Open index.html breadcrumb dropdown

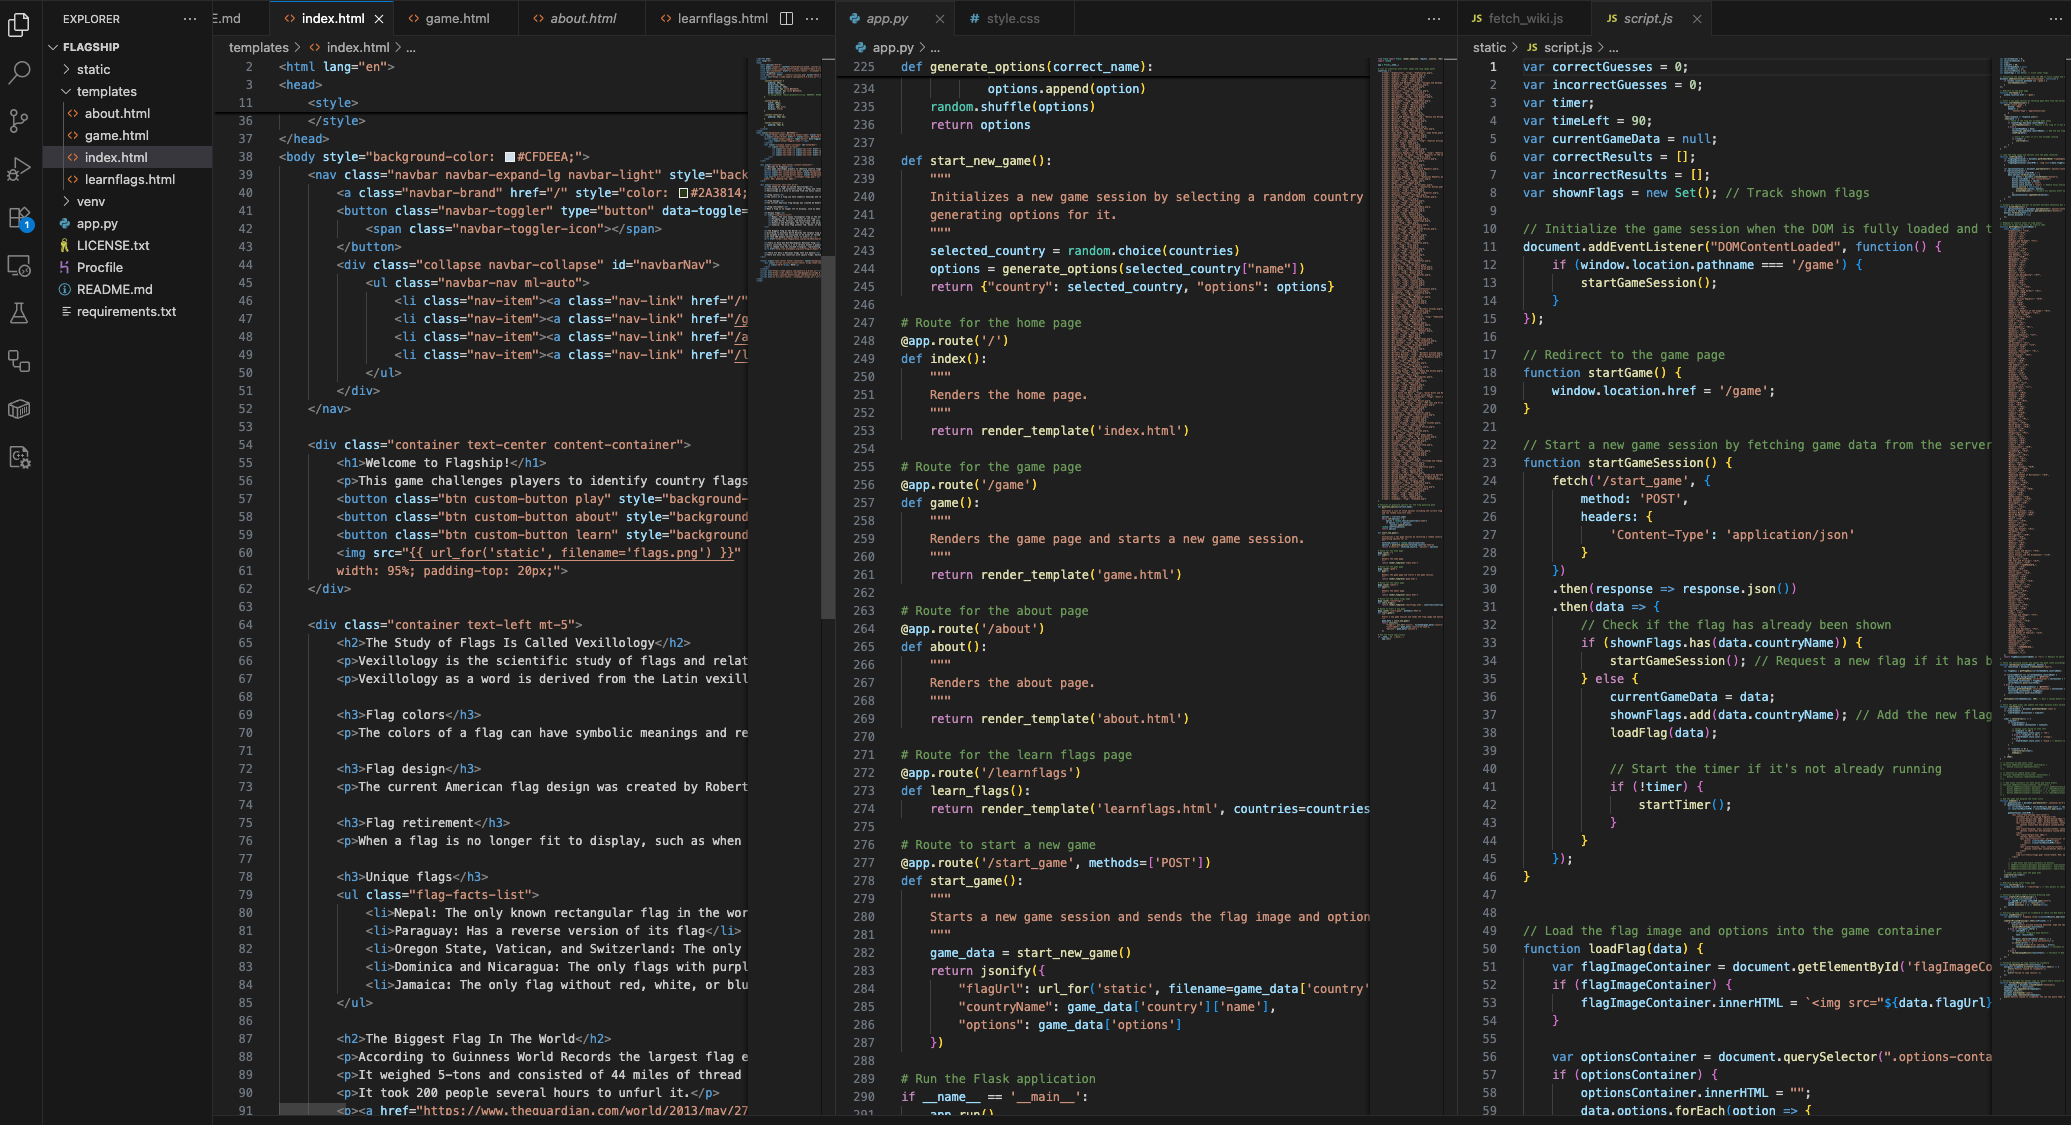(x=357, y=47)
